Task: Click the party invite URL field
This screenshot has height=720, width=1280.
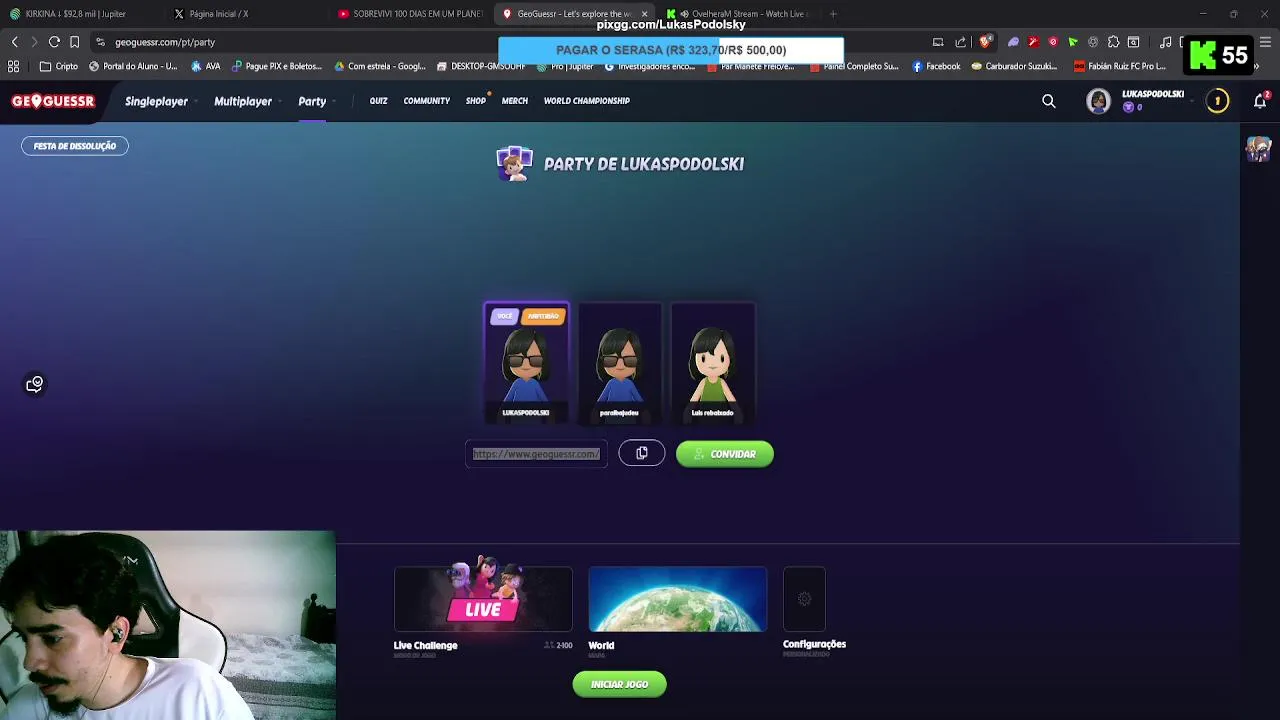Action: (x=536, y=454)
